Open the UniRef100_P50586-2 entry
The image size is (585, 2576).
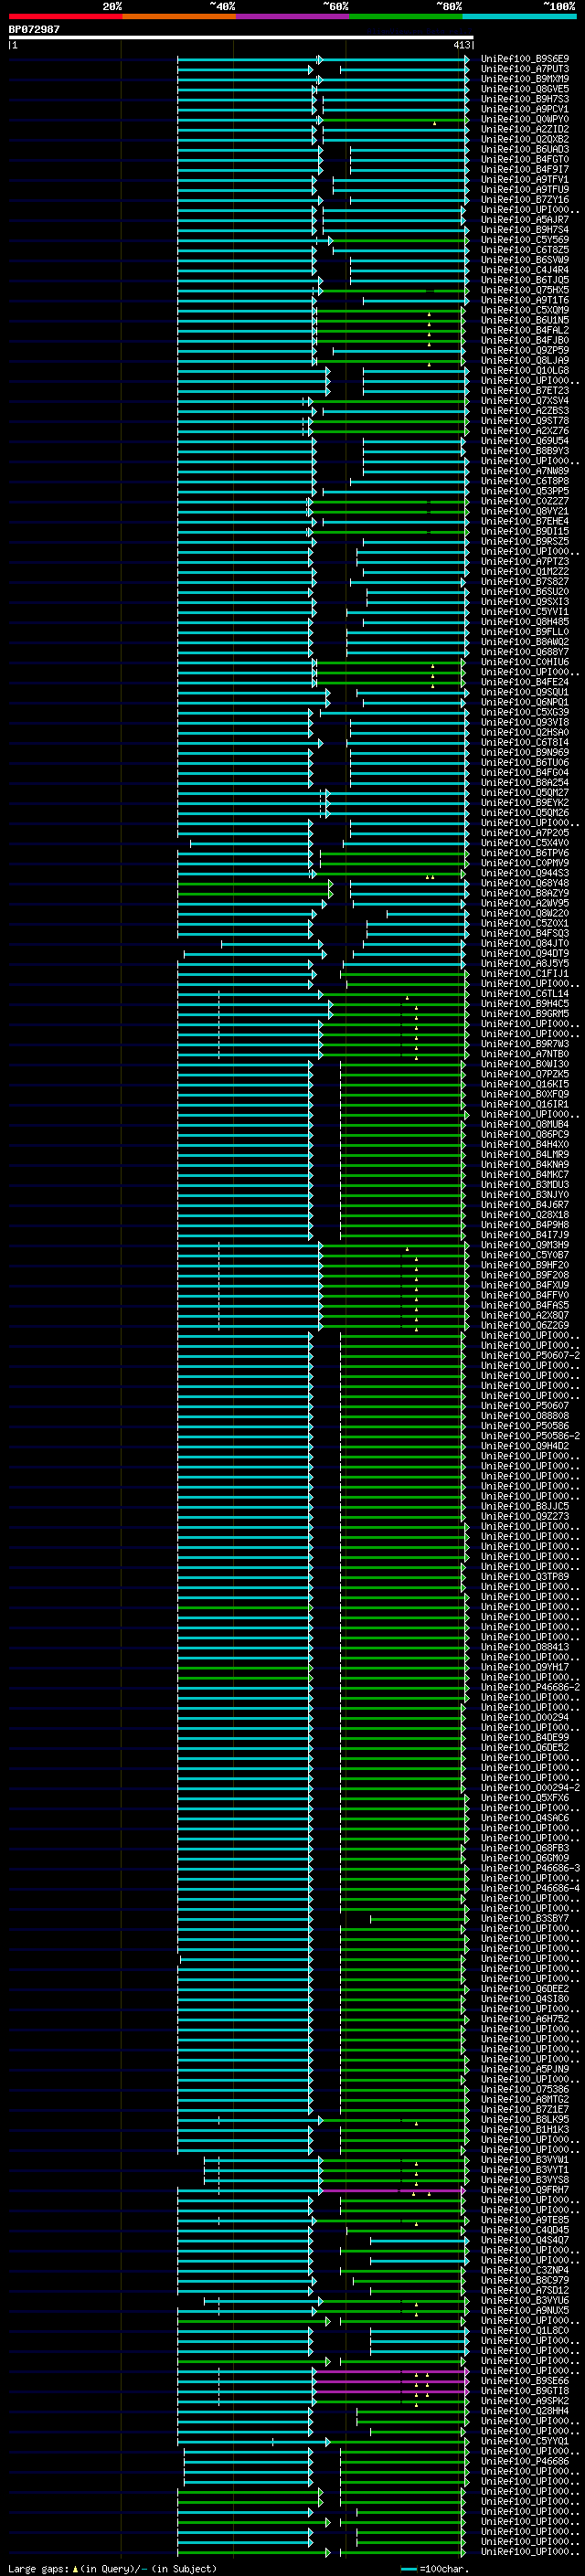click(530, 1436)
